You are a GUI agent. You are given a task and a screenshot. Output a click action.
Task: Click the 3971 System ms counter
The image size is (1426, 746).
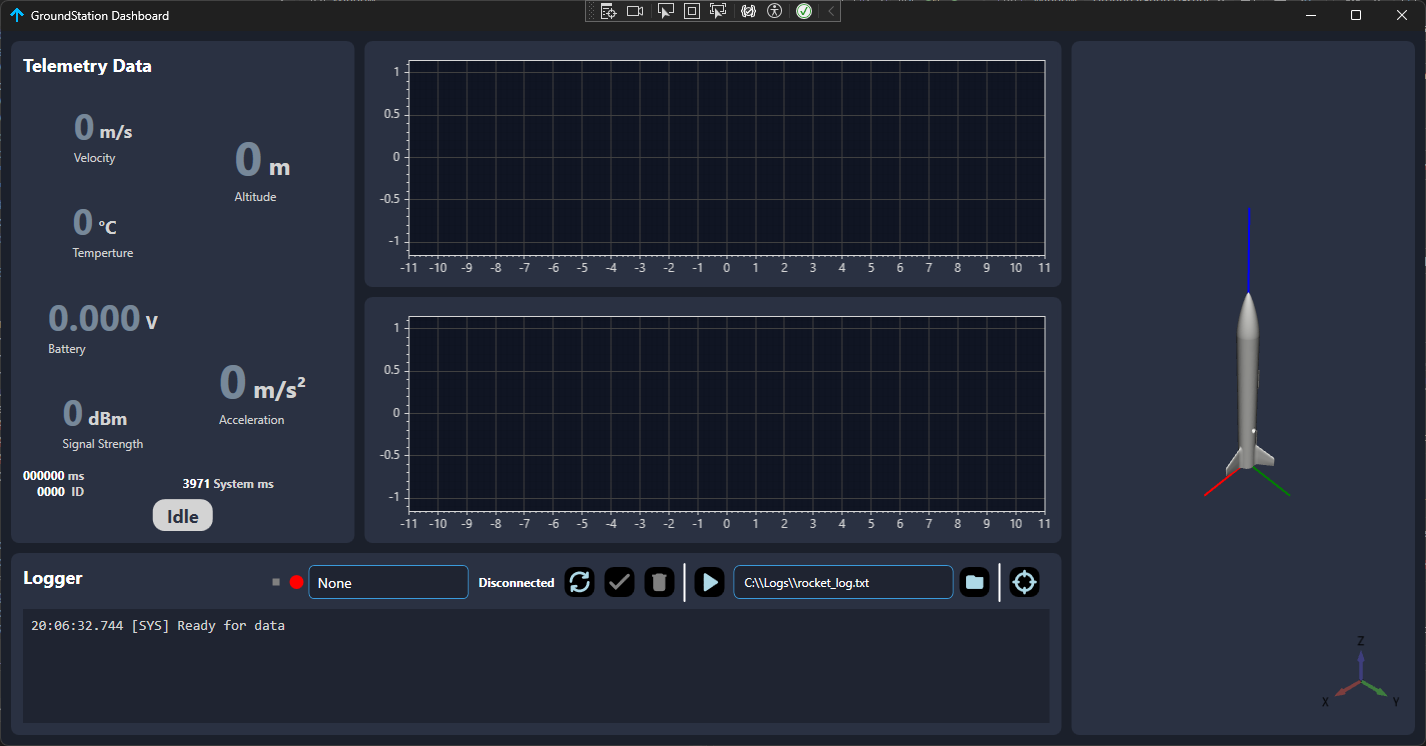pyautogui.click(x=228, y=484)
